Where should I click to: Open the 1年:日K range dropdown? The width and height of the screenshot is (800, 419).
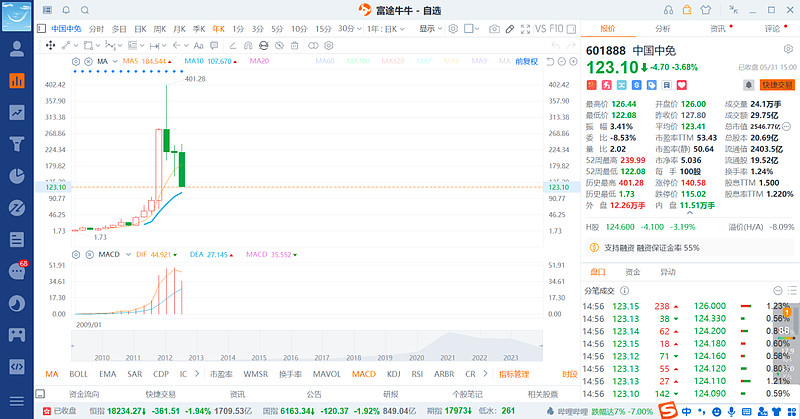click(x=386, y=29)
